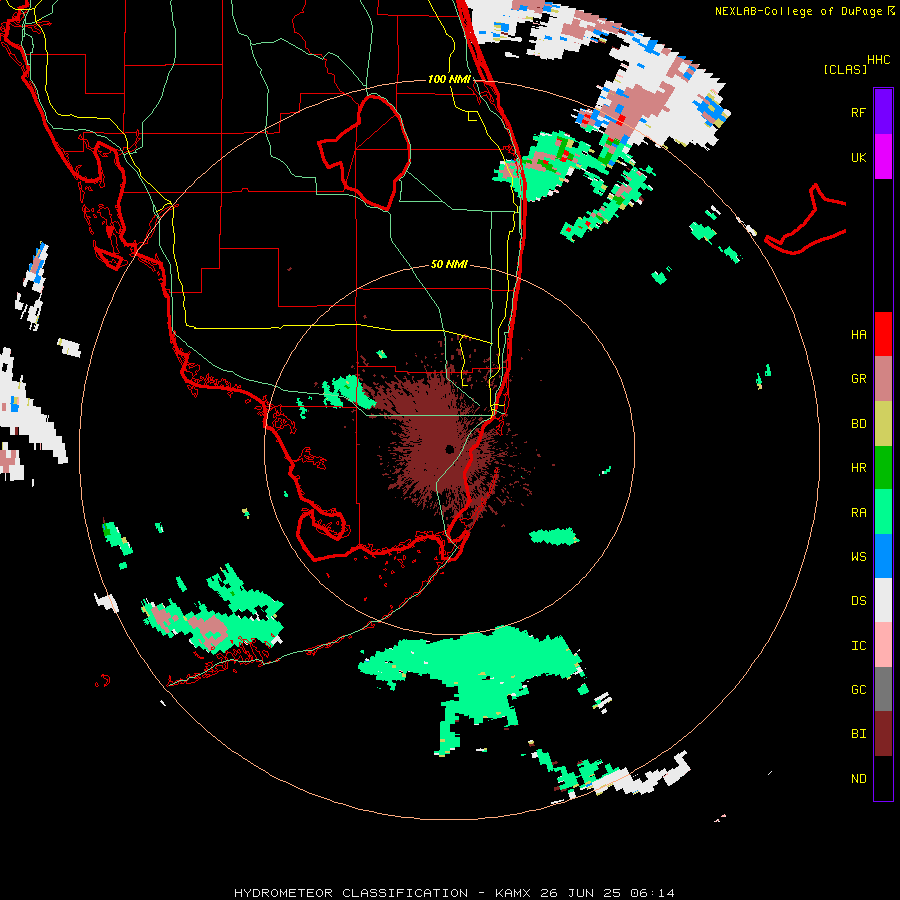Click the "50 NMI" range ring label
The width and height of the screenshot is (900, 900).
pos(449,264)
